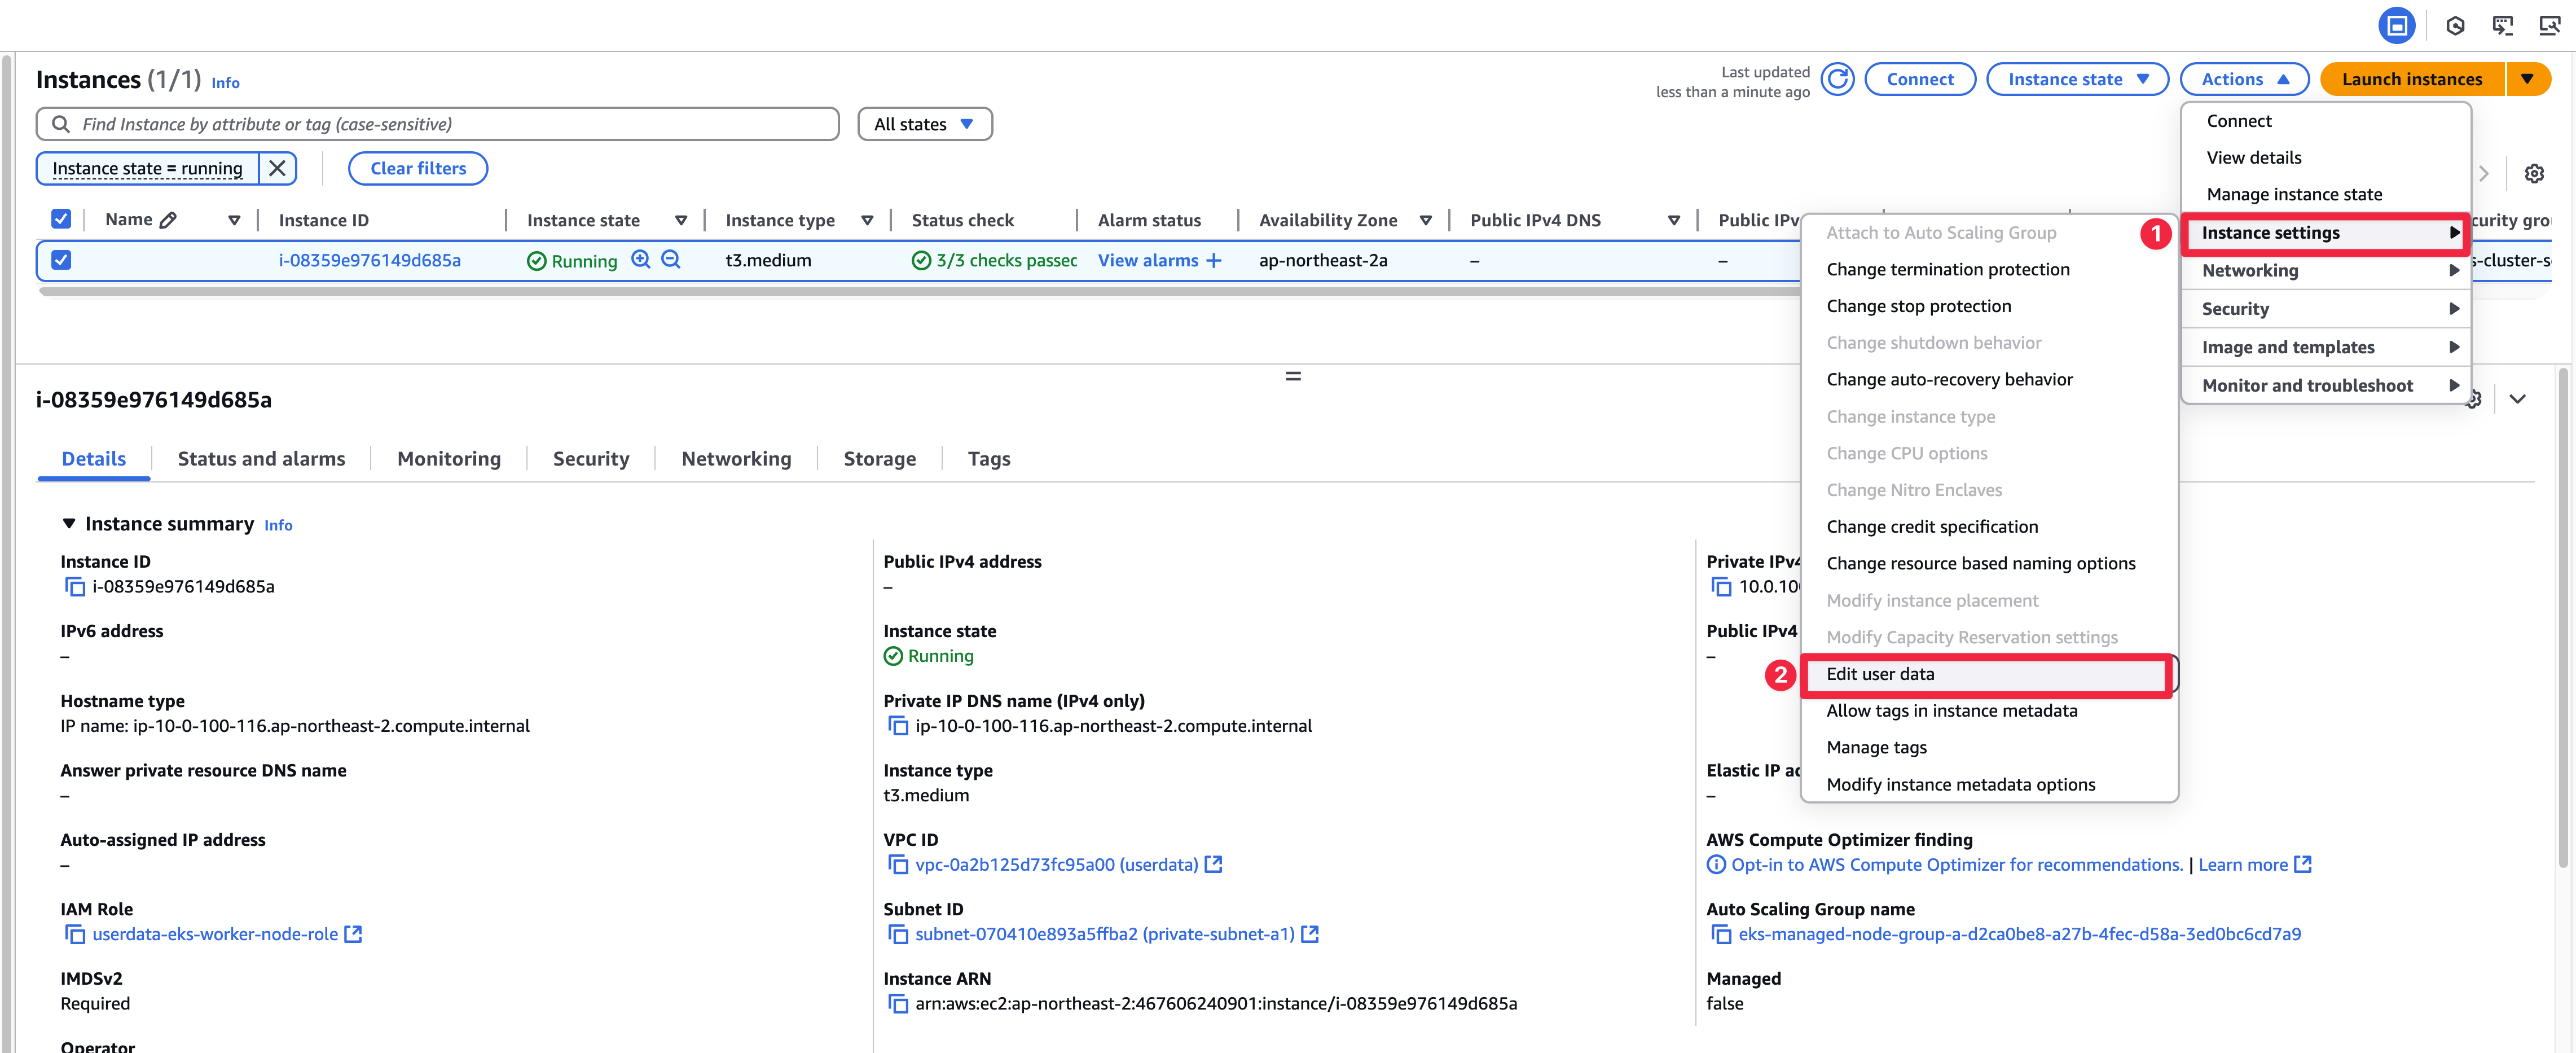The image size is (2576, 1053).
Task: Switch to the Networking tab
Action: 736,459
